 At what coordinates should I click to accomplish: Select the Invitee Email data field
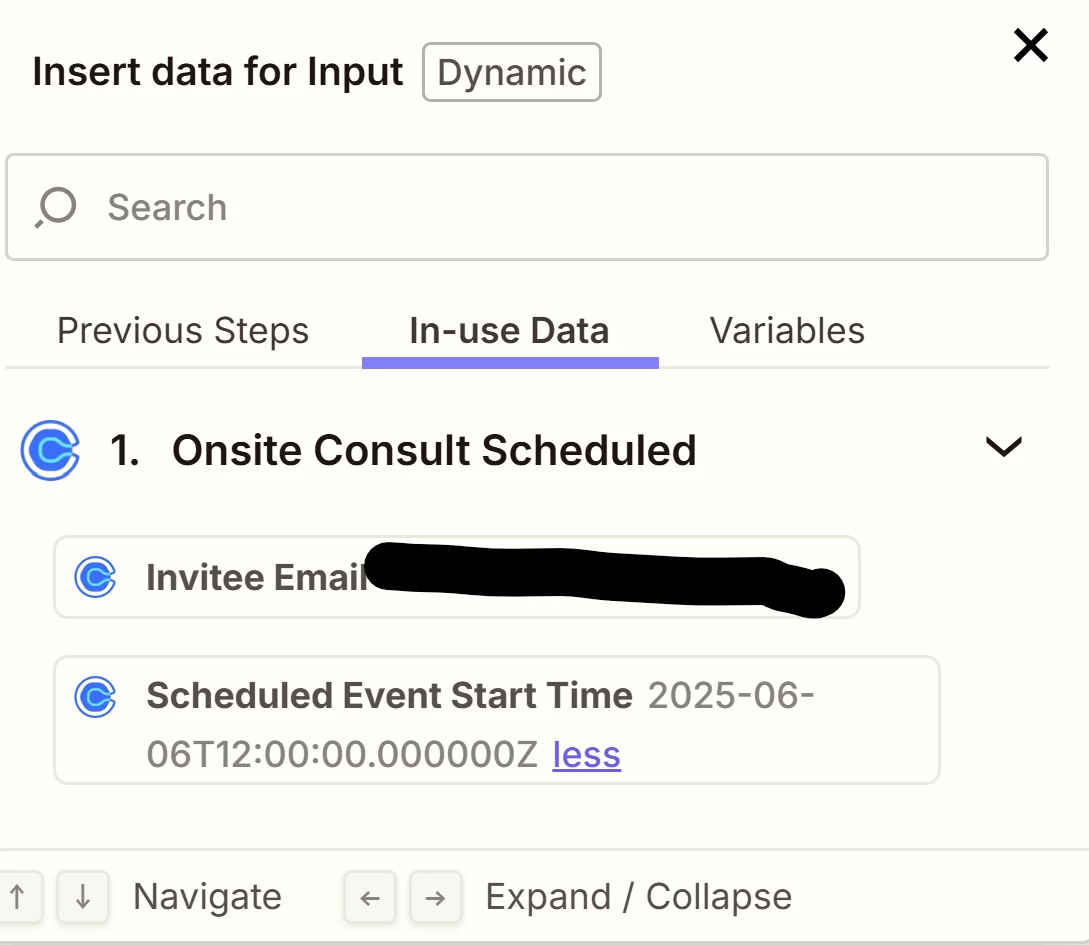[457, 577]
